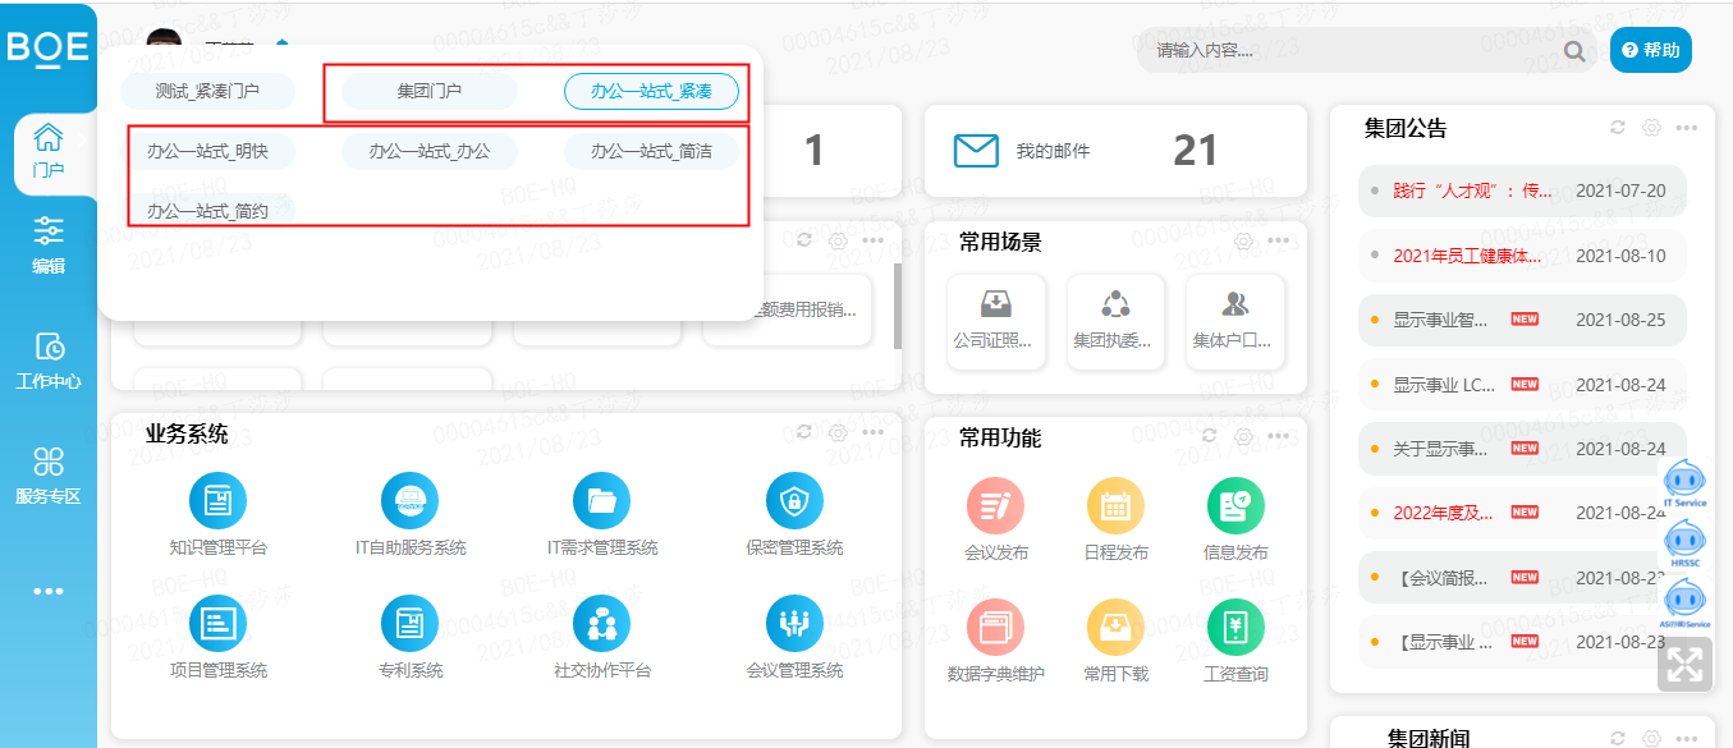Open the 社交协作平台 icon
This screenshot has height=748, width=1733.
coord(601,623)
